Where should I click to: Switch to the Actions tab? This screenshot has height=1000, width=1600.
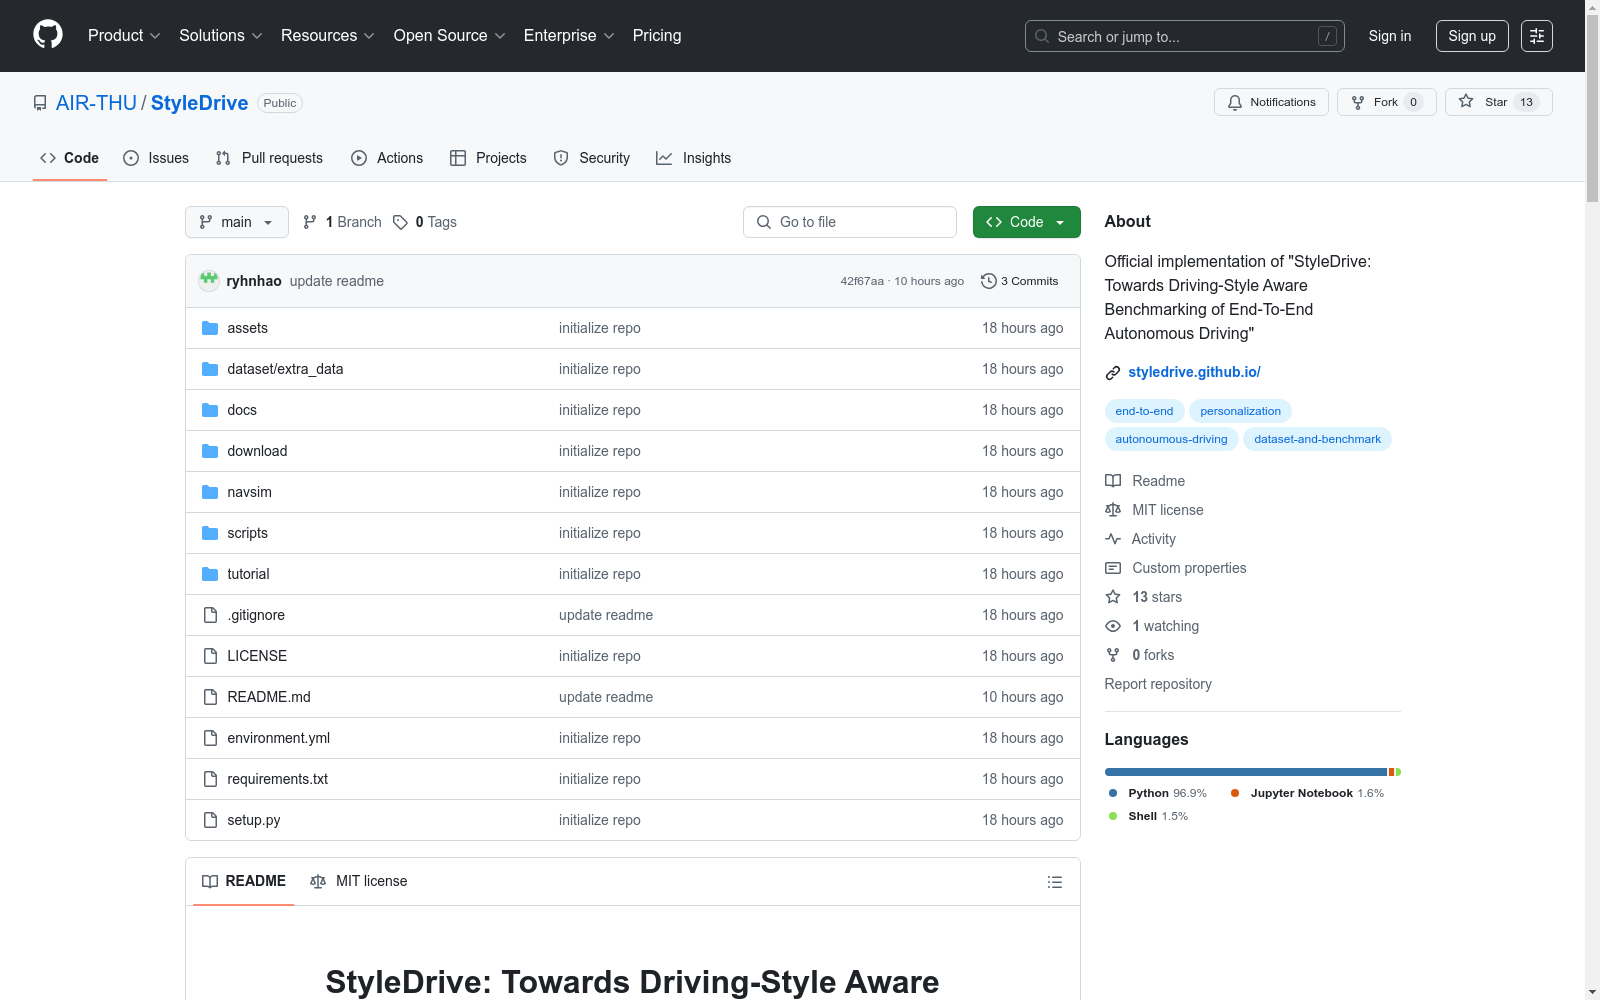point(387,158)
